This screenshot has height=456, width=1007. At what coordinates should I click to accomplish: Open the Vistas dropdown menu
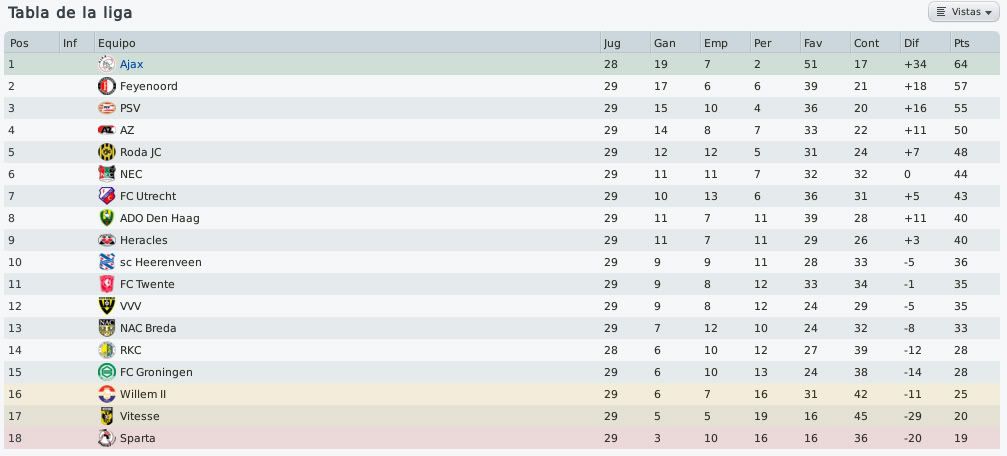963,12
